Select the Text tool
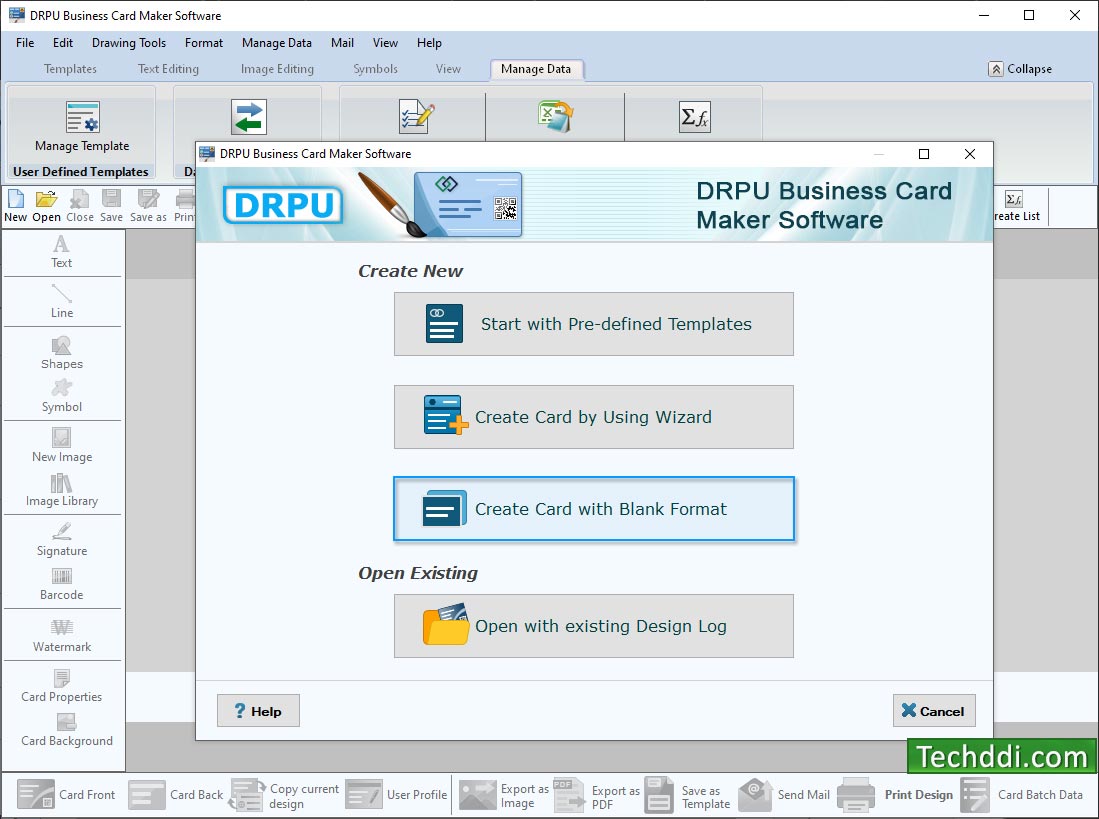 tap(62, 252)
